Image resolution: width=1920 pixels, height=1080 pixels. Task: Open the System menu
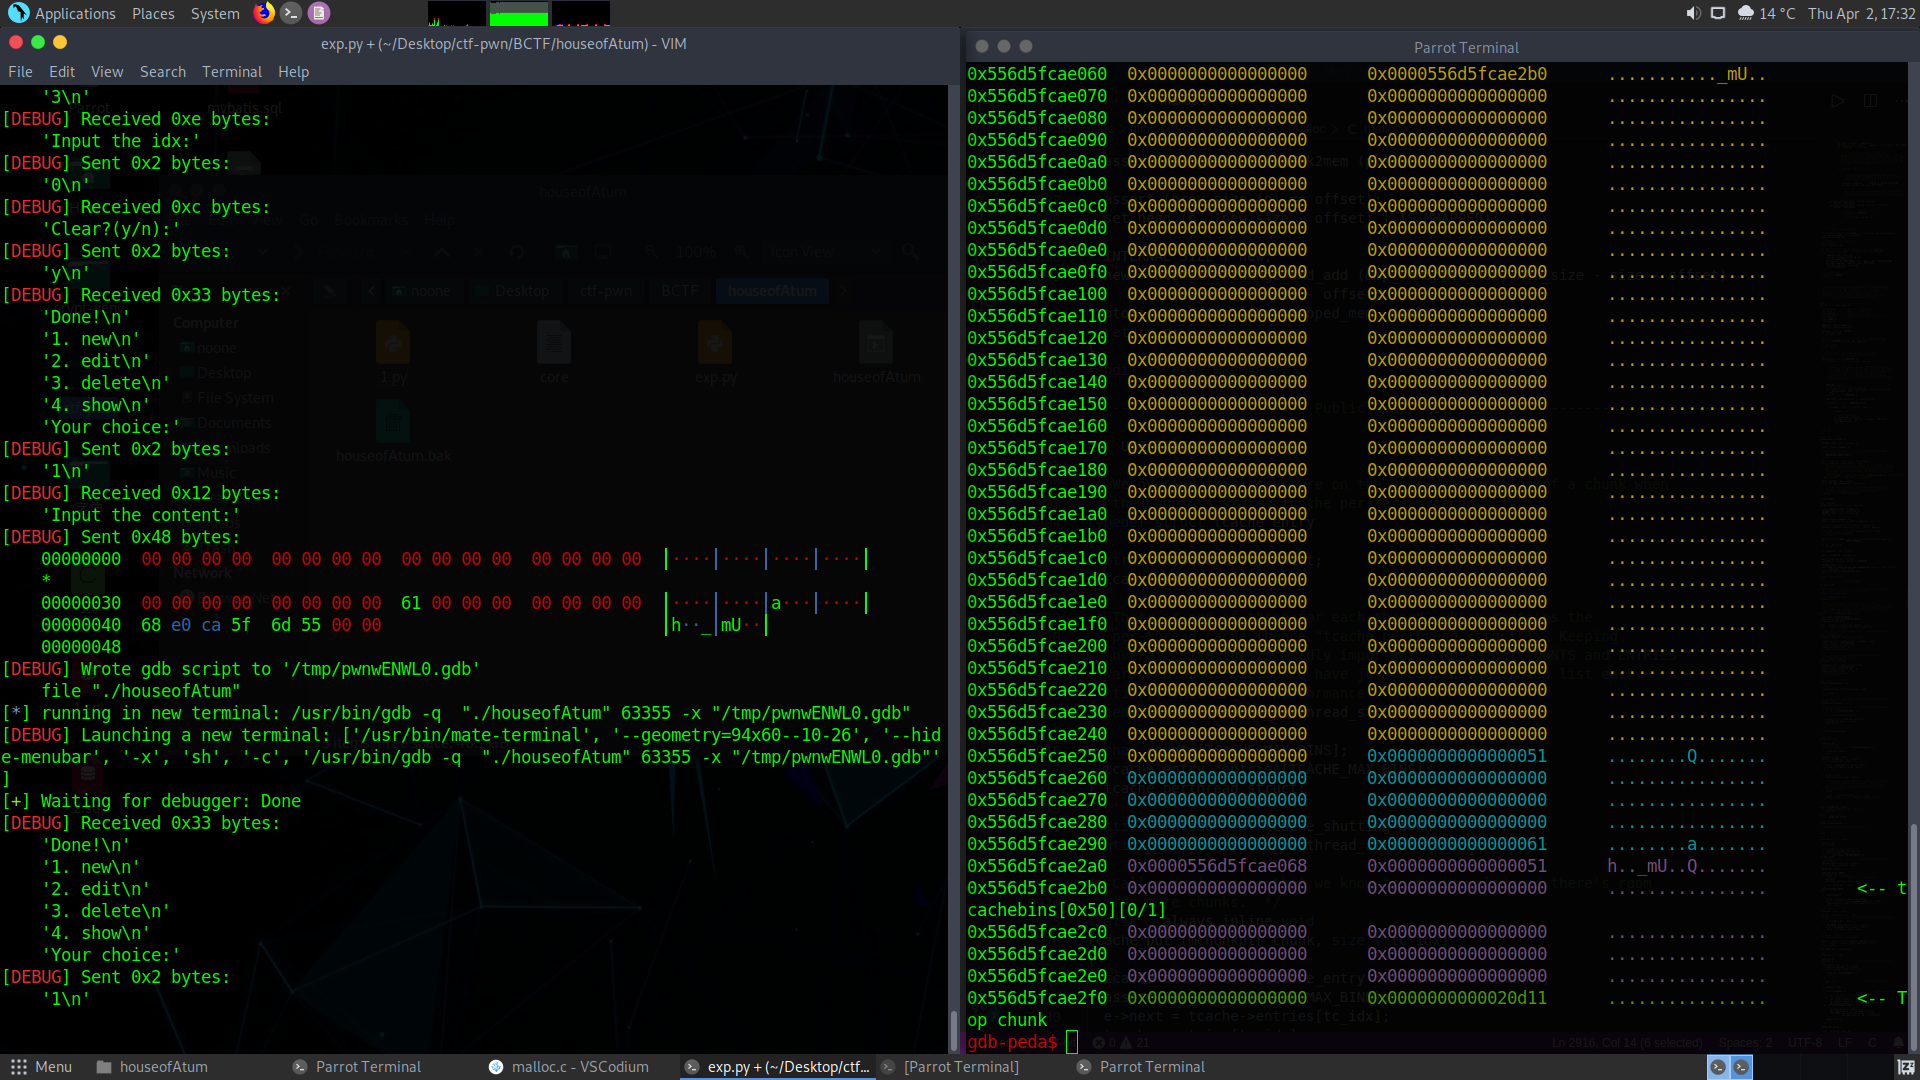point(215,14)
